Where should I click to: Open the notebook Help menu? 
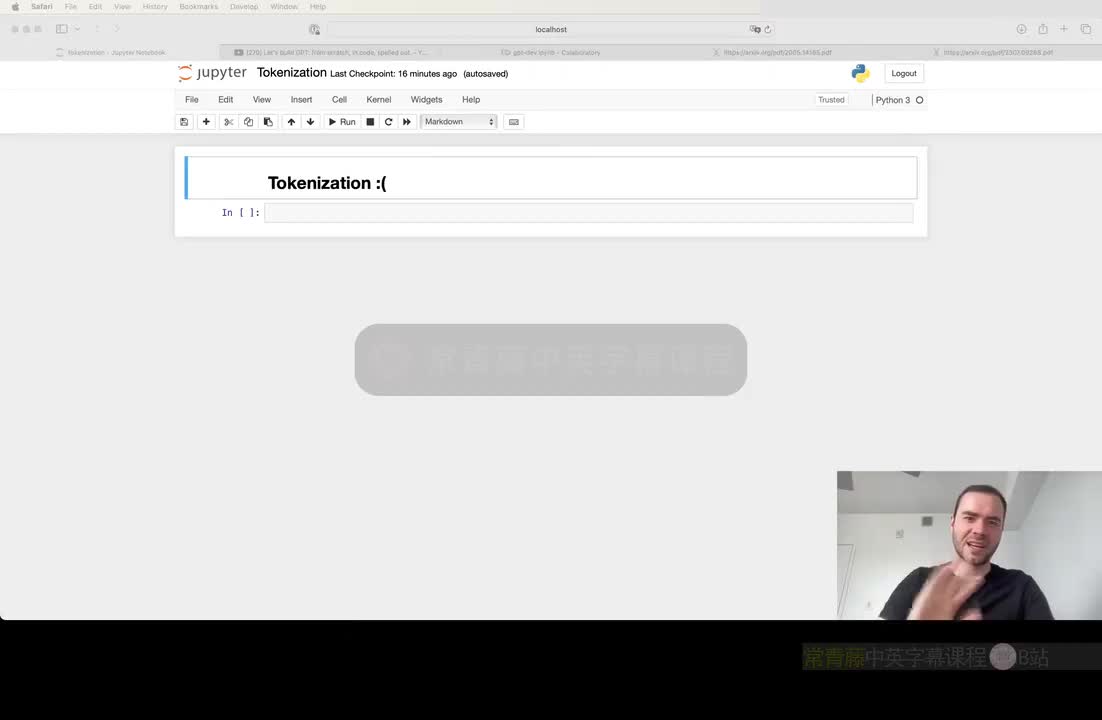(471, 100)
